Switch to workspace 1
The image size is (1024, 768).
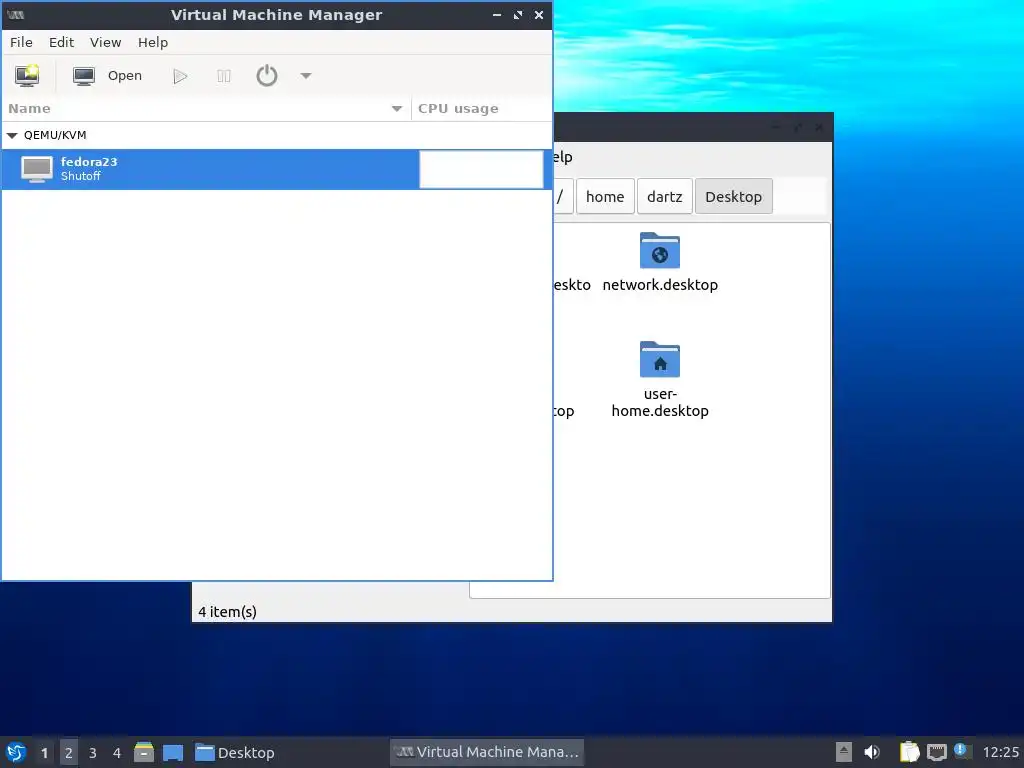44,753
